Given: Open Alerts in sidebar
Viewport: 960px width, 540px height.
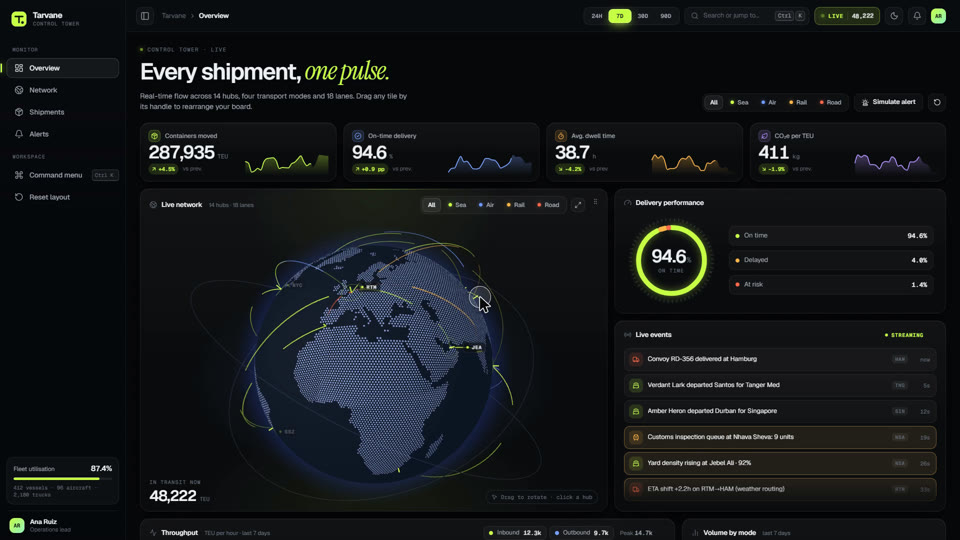Looking at the screenshot, I should [62, 134].
